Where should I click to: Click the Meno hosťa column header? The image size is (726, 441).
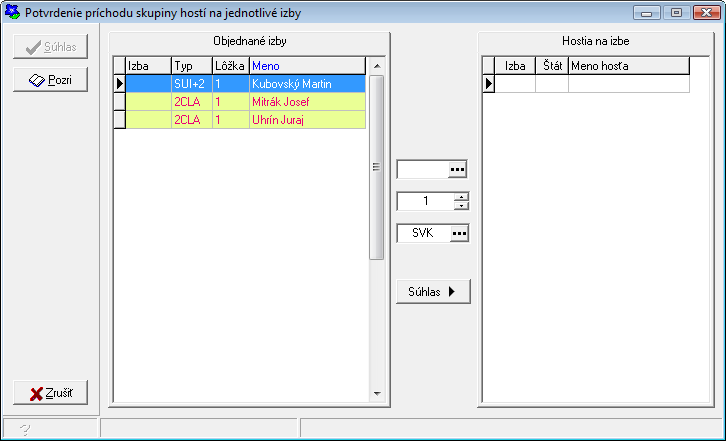point(628,66)
